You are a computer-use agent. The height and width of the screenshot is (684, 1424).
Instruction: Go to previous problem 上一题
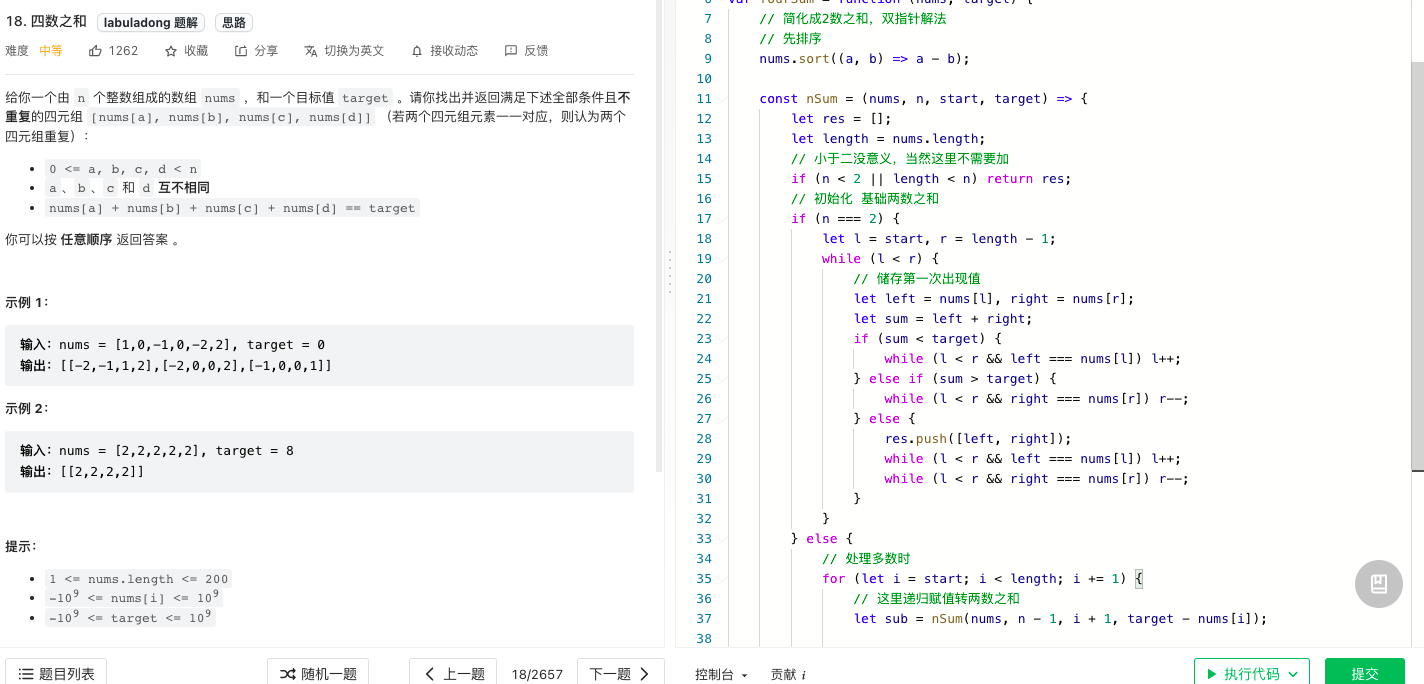coord(455,673)
